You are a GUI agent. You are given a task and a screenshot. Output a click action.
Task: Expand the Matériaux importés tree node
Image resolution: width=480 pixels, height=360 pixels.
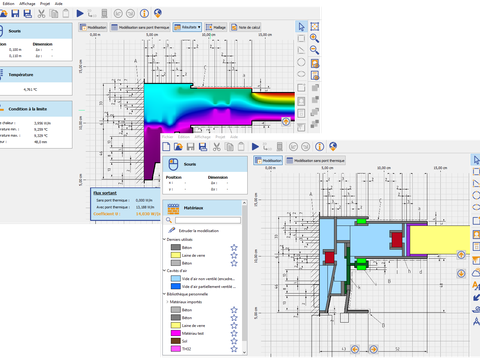point(167,302)
